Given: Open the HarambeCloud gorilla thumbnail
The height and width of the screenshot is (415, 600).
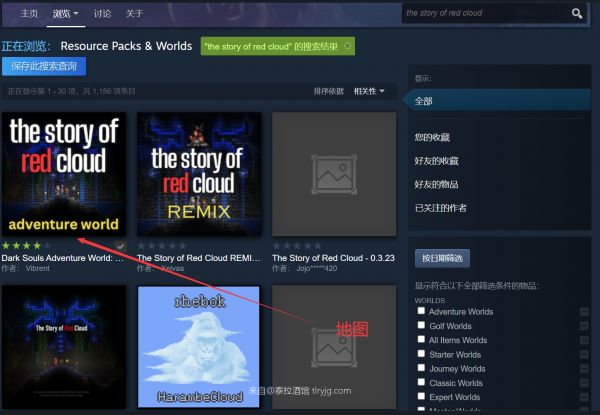Looking at the screenshot, I should pyautogui.click(x=199, y=347).
